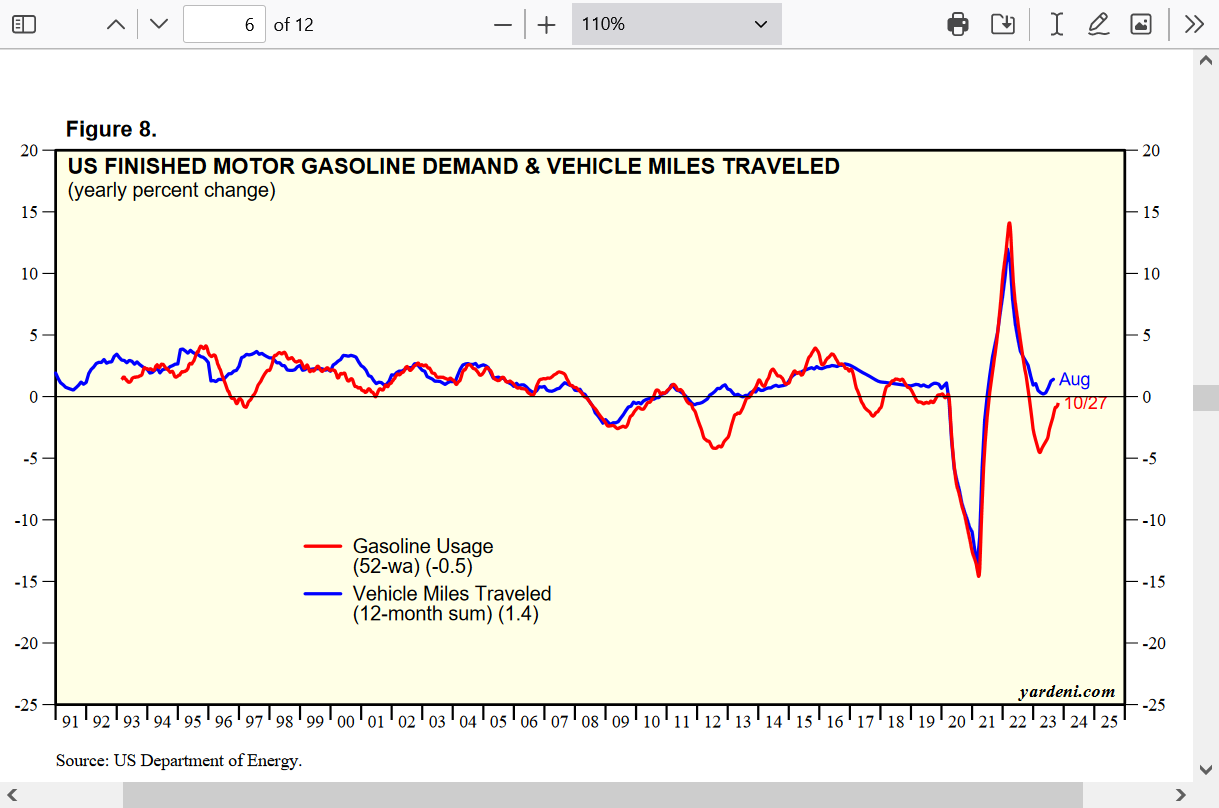1219x808 pixels.
Task: Save the PDF document
Action: click(1003, 24)
